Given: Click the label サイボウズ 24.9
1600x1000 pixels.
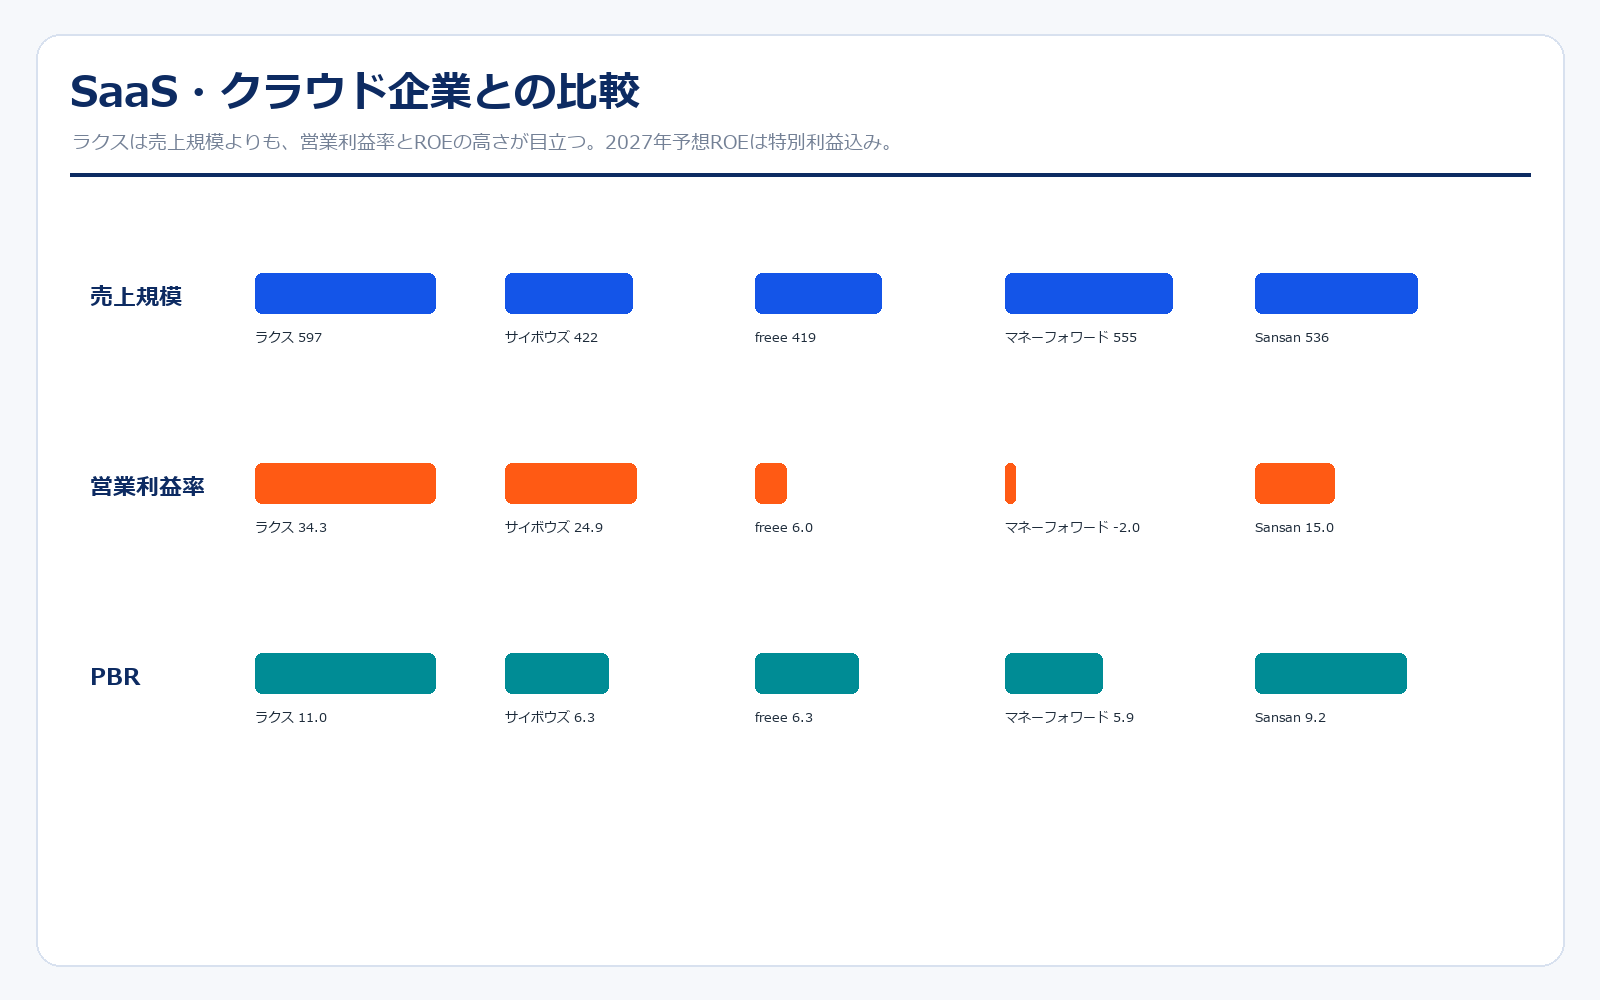Looking at the screenshot, I should [554, 527].
